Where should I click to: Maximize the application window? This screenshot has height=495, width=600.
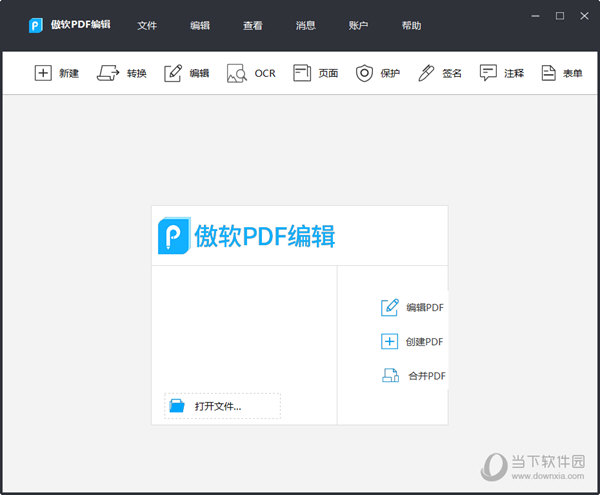coord(560,16)
